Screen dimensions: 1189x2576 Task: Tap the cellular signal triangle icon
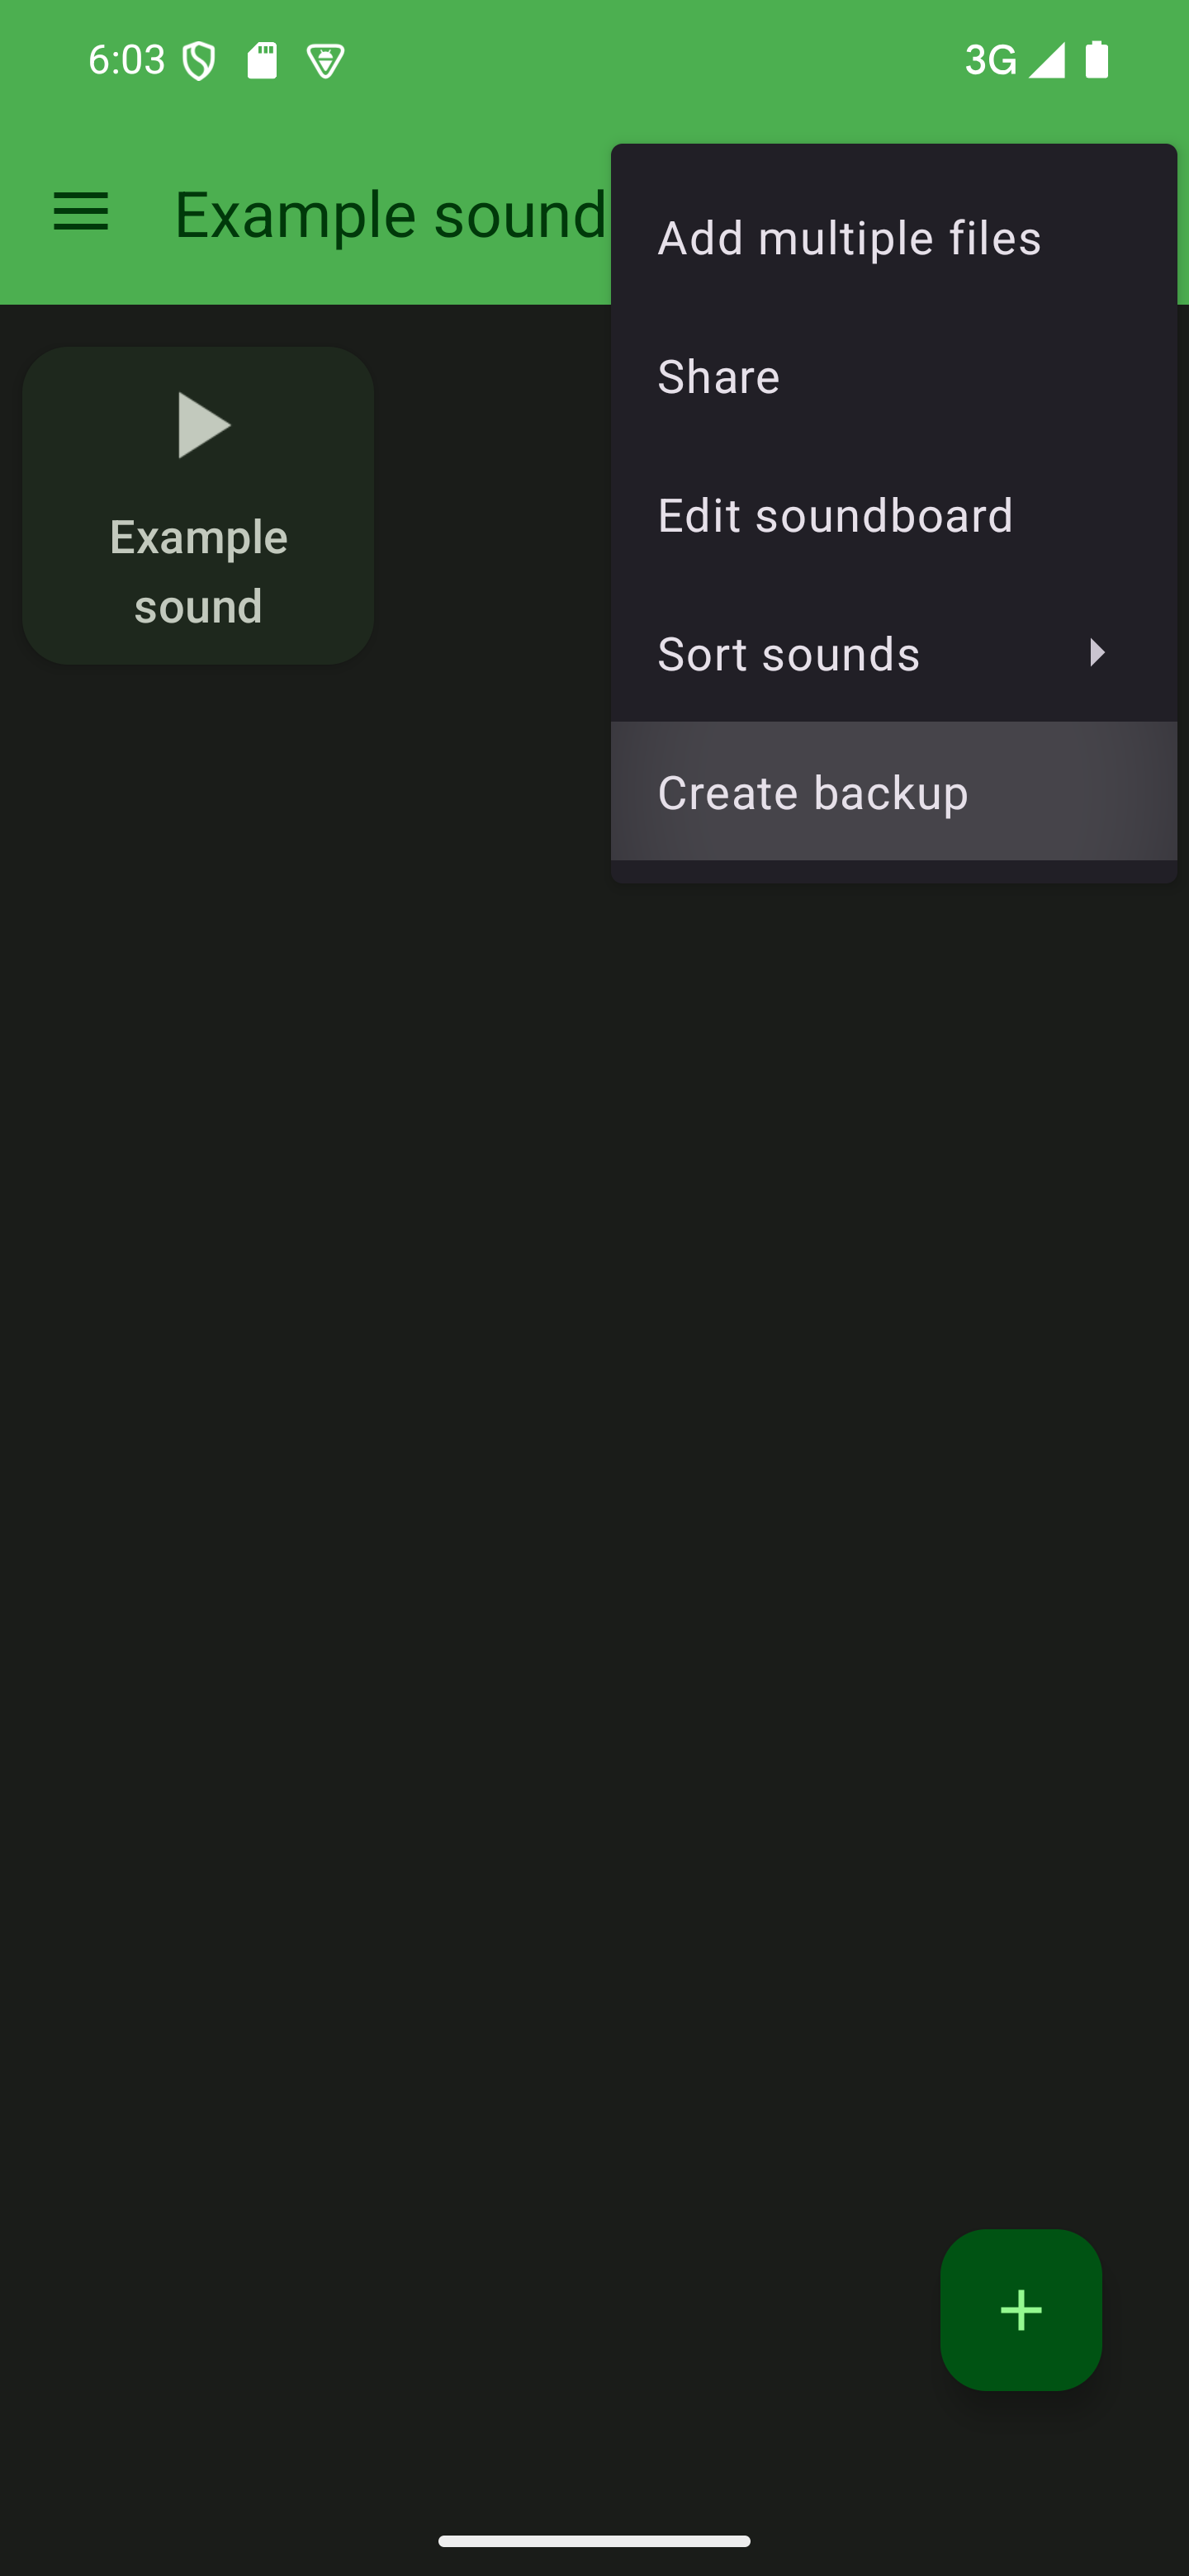(x=1047, y=60)
